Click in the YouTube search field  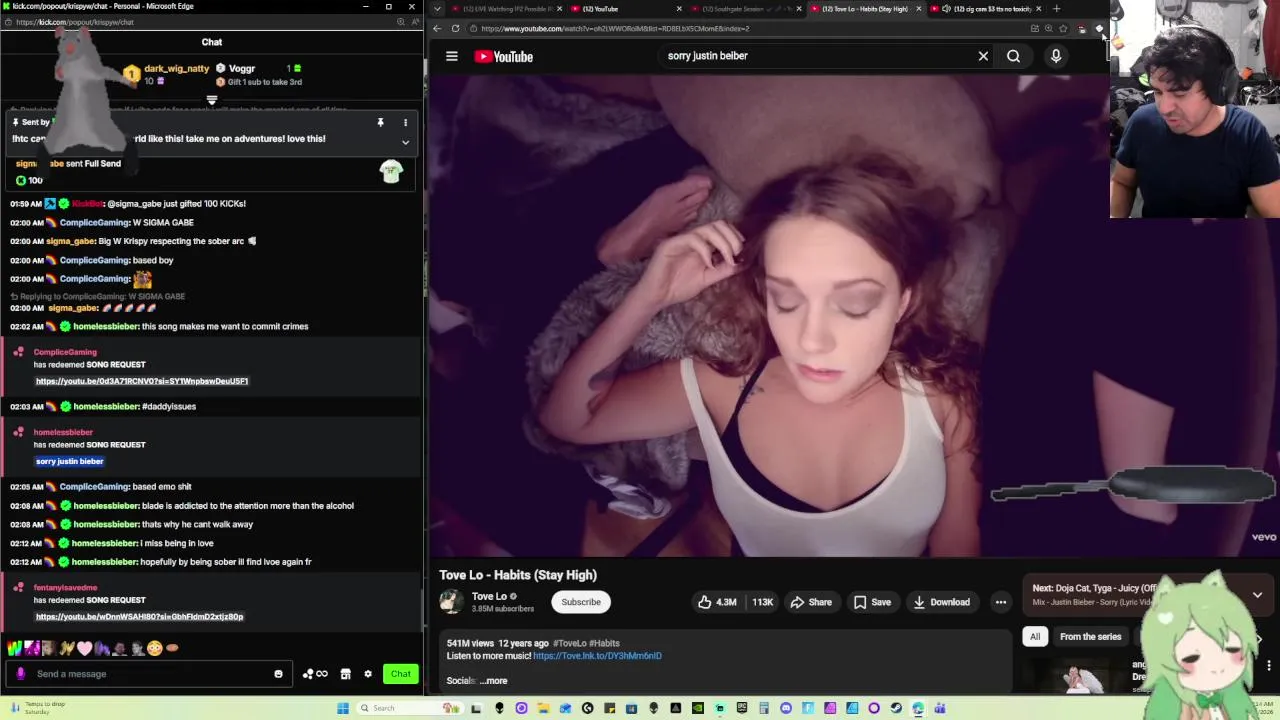815,56
